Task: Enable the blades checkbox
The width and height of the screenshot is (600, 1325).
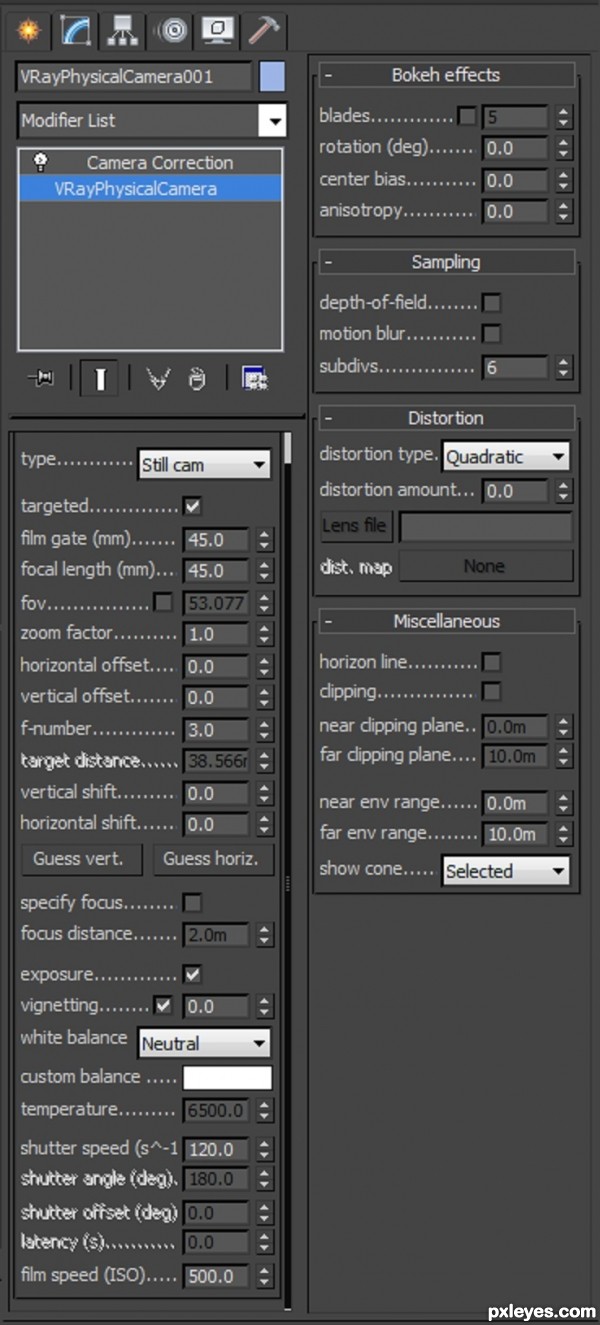Action: (467, 117)
